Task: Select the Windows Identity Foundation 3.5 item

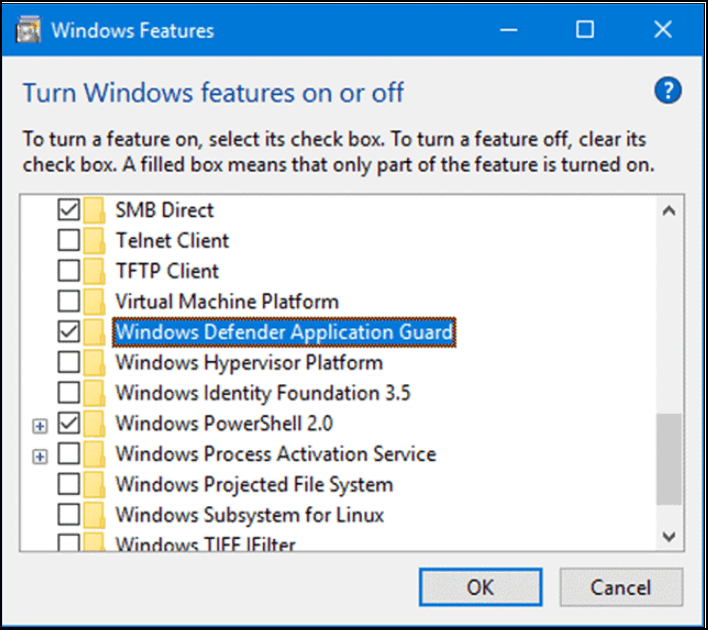Action: click(262, 393)
